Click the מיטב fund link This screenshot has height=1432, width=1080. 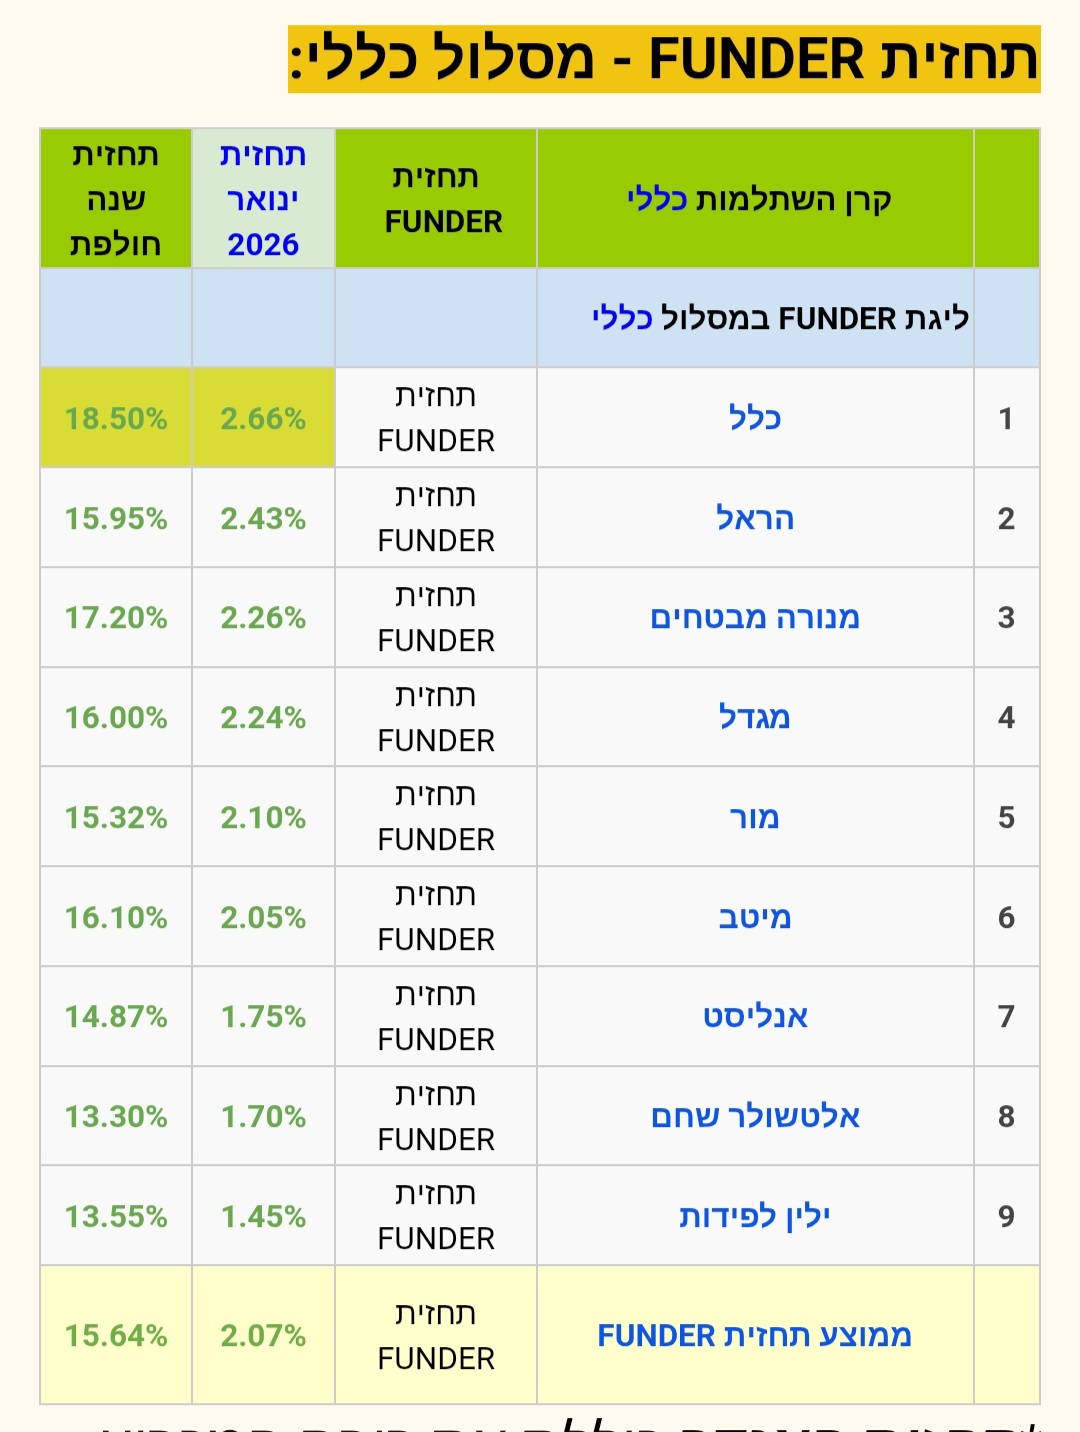tap(755, 917)
